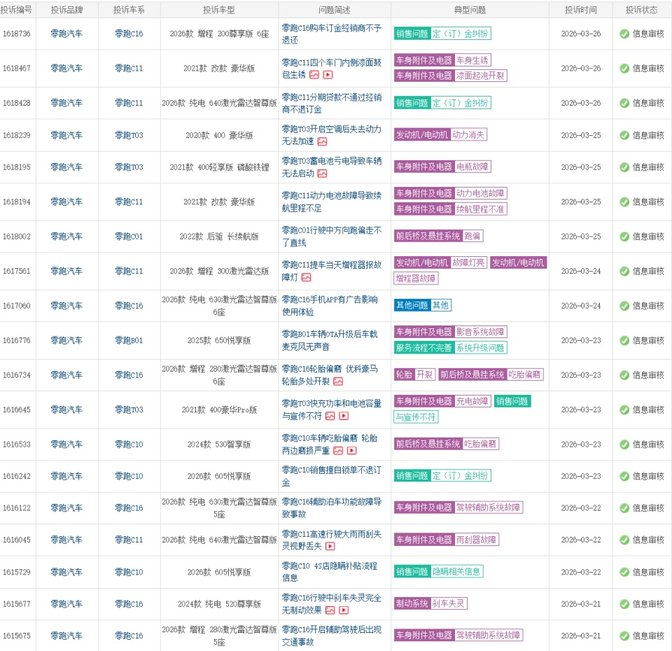Click green check status icon for complaint 1618736
Image resolution: width=672 pixels, height=651 pixels.
624,33
